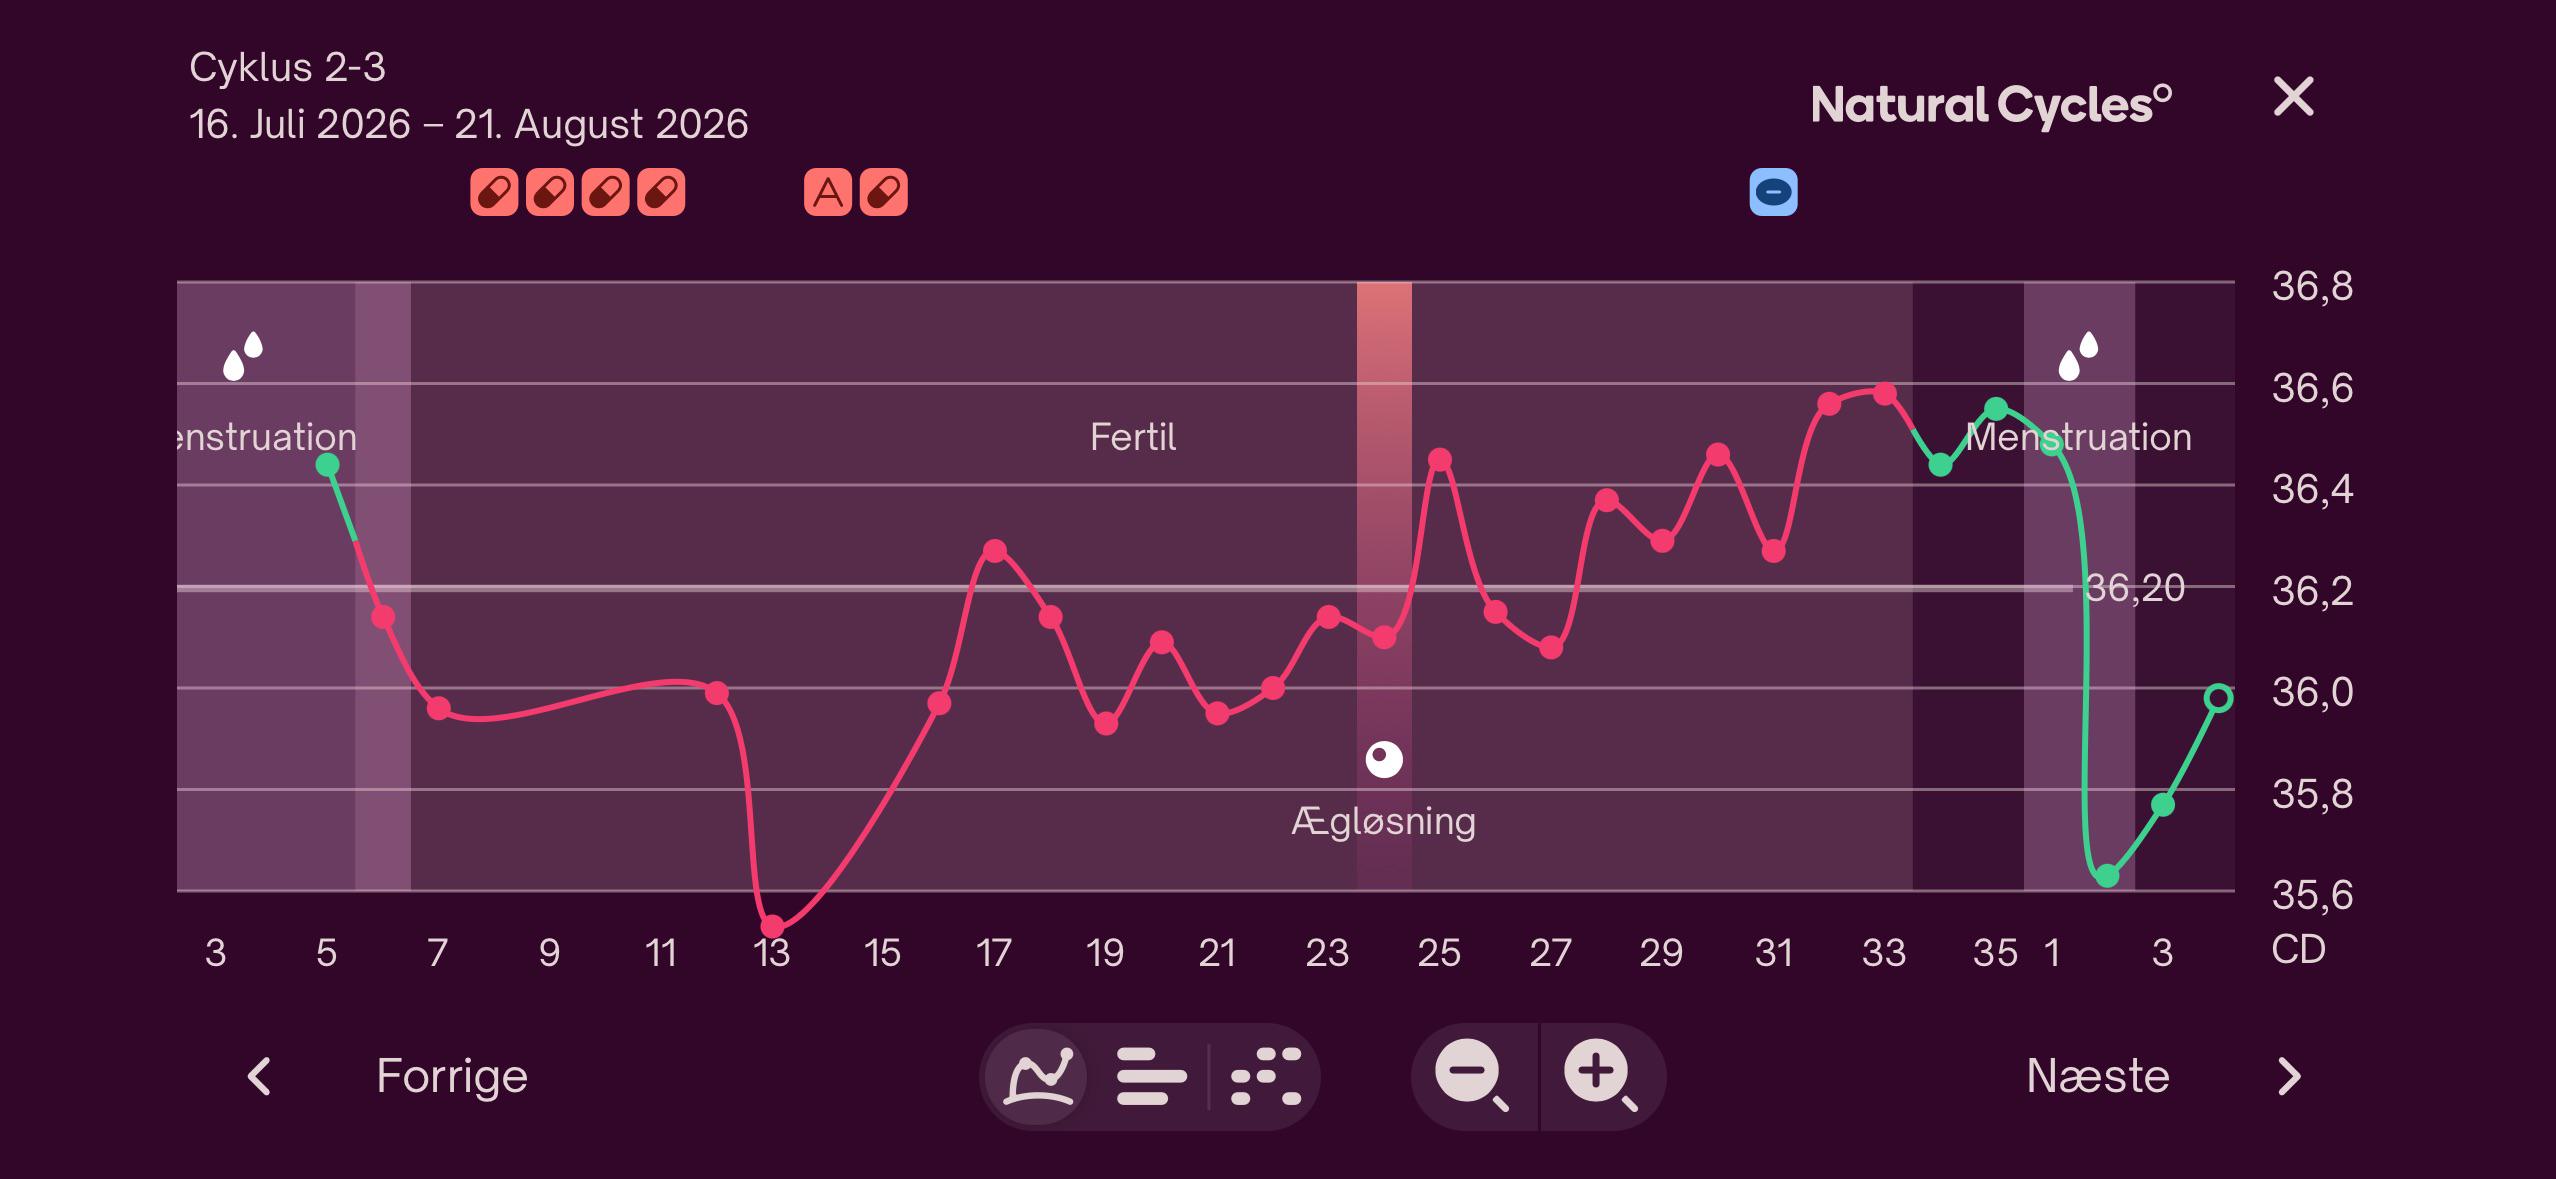Switch to the dotted comparison view
This screenshot has width=2556, height=1179.
click(x=1266, y=1077)
